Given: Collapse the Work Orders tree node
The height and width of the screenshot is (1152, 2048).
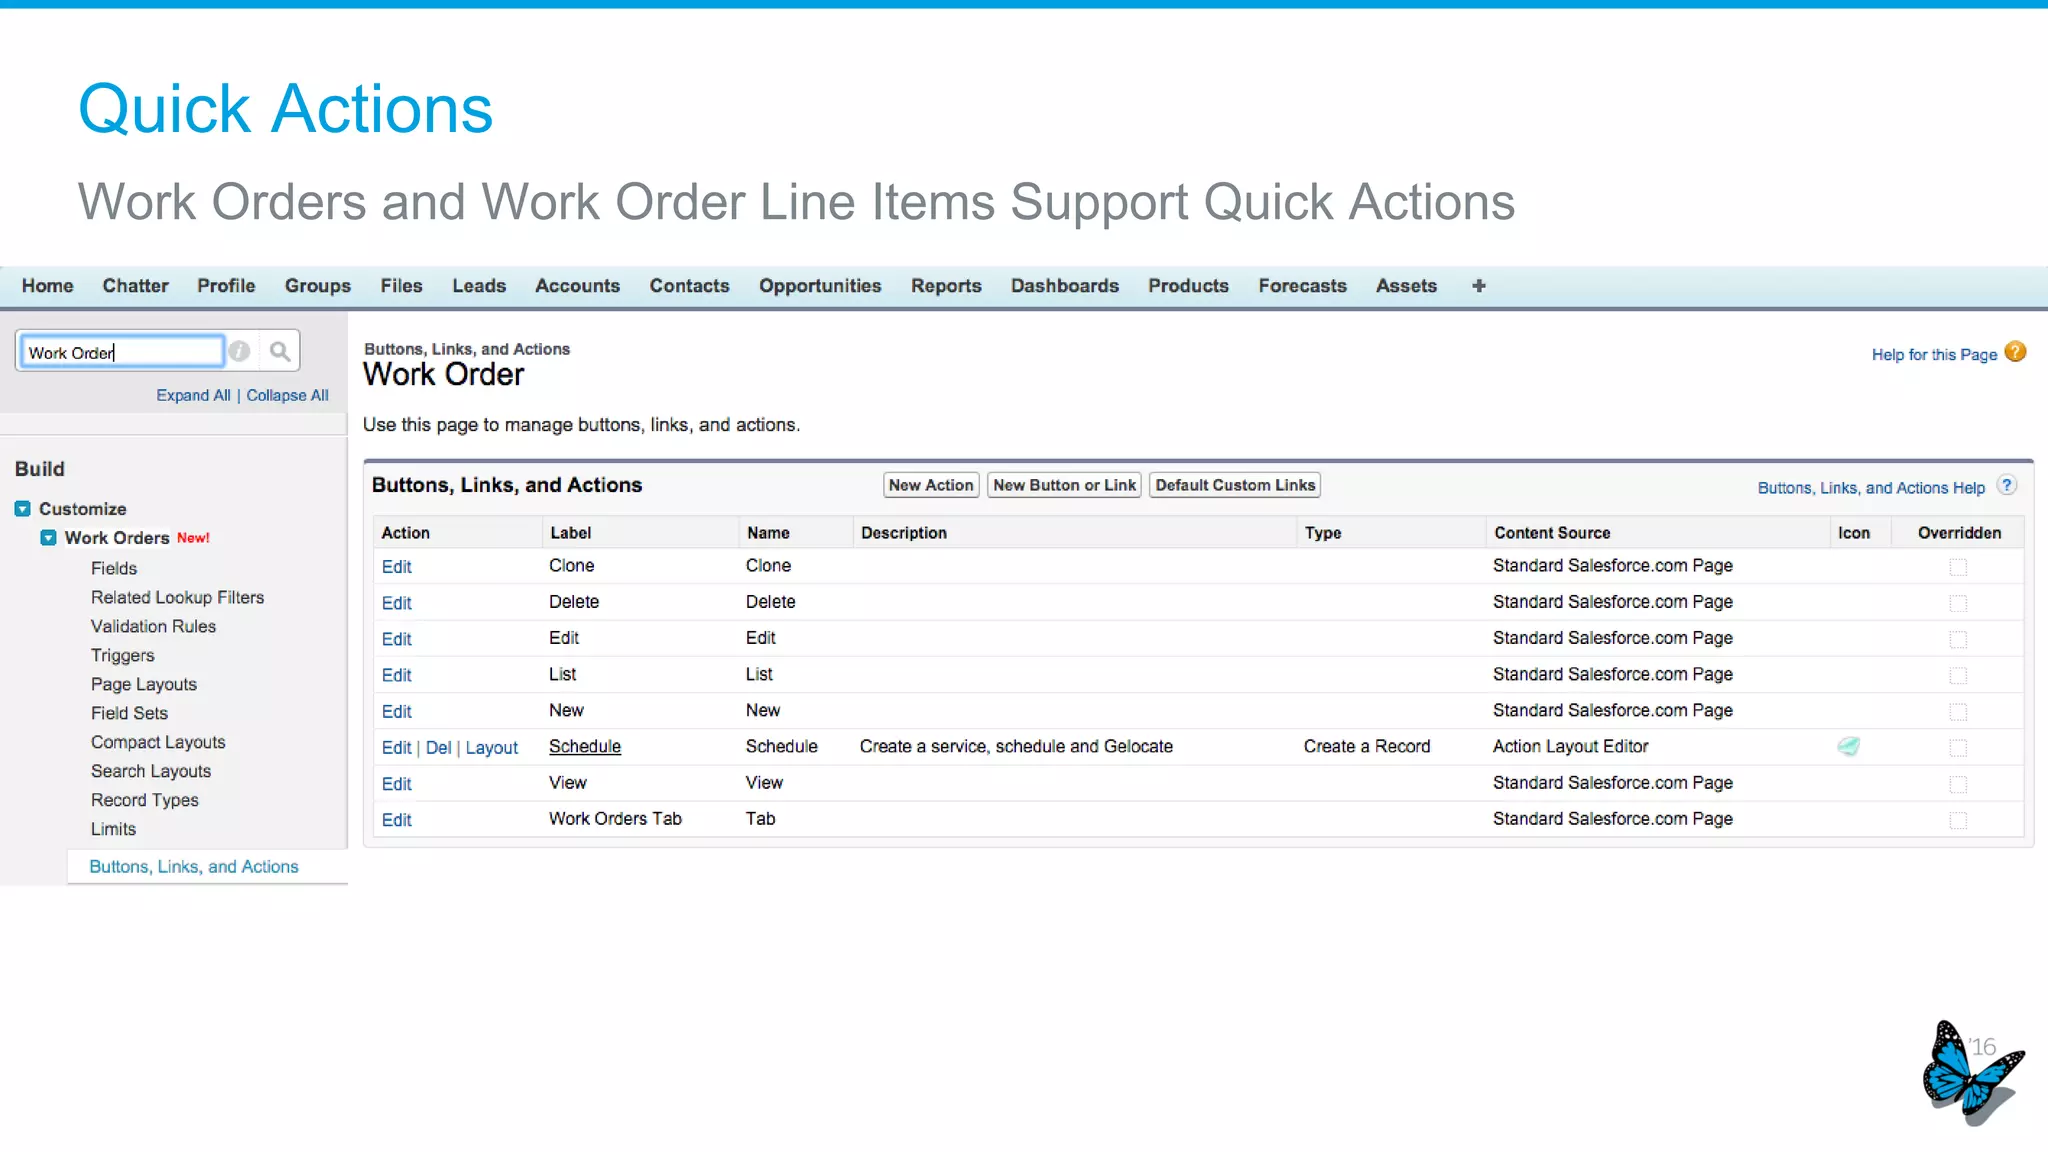Looking at the screenshot, I should tap(48, 538).
